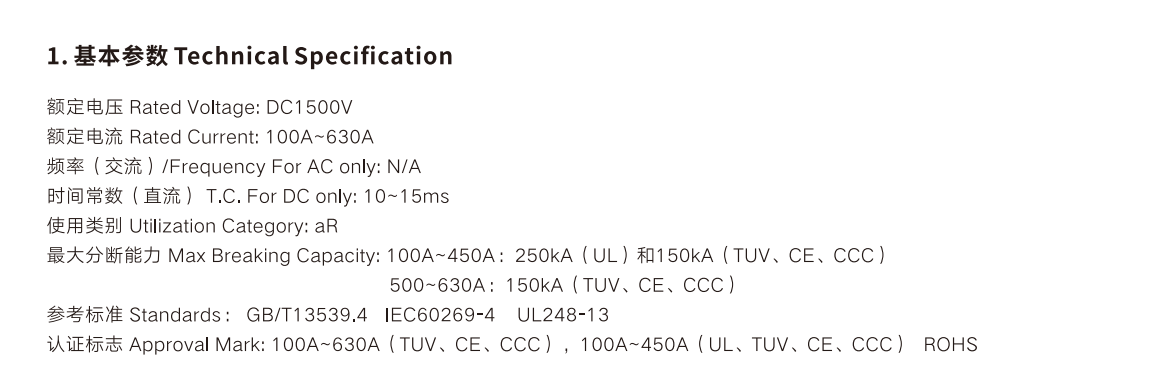Viewport: 1172px width, 377px height.
Task: Click the ROHS approval text
Action: [950, 345]
